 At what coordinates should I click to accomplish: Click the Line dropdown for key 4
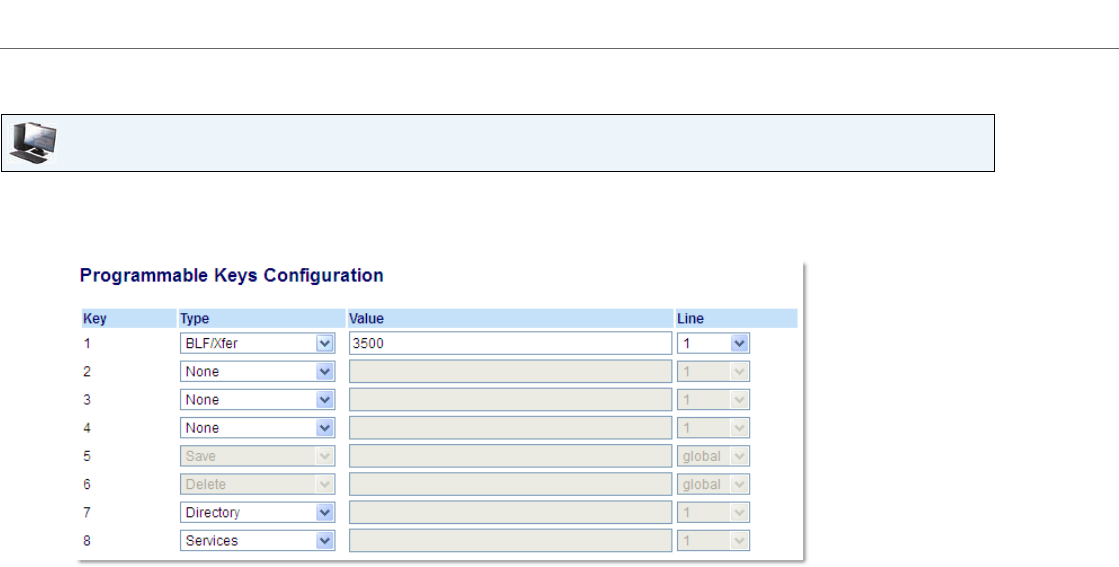pos(713,428)
